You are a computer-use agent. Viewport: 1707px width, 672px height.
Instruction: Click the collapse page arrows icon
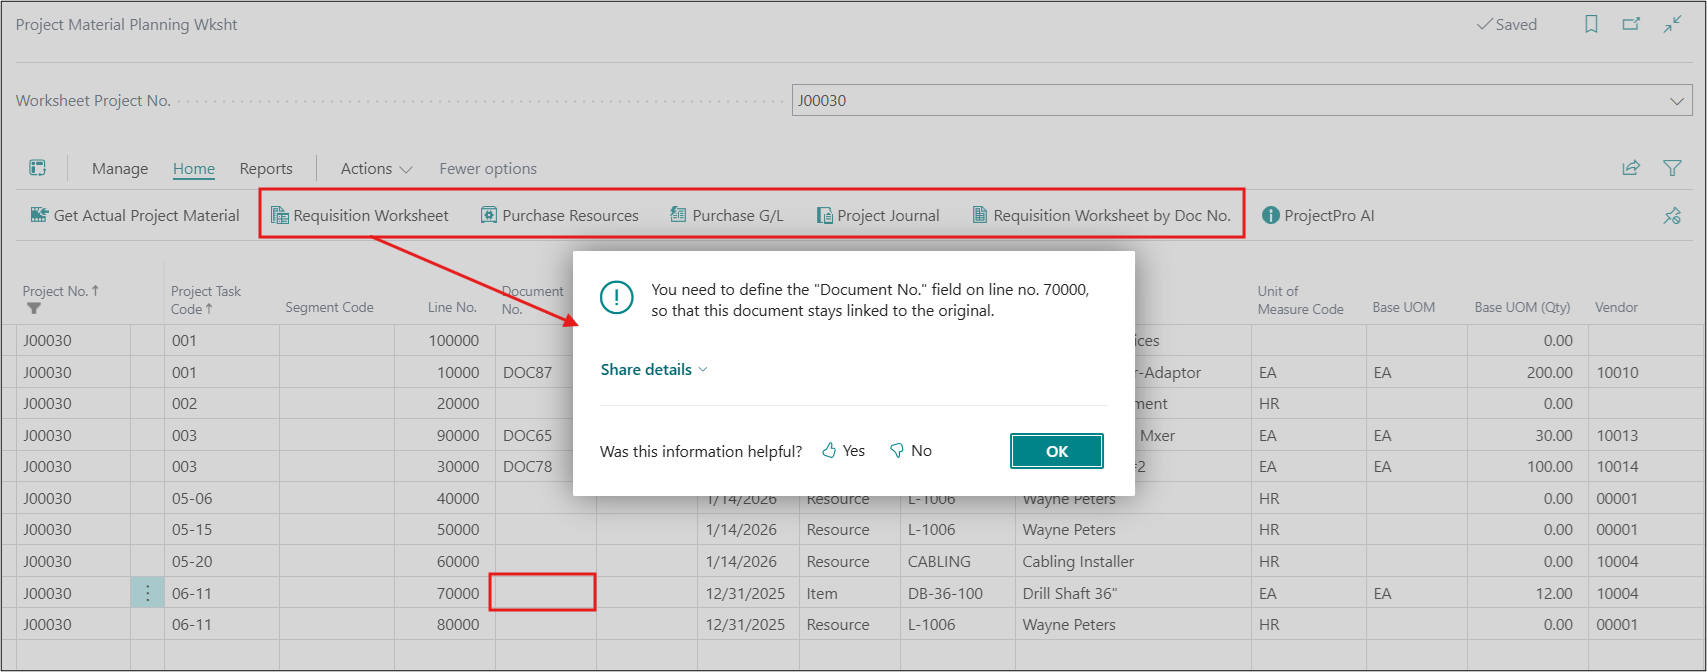click(x=1672, y=25)
